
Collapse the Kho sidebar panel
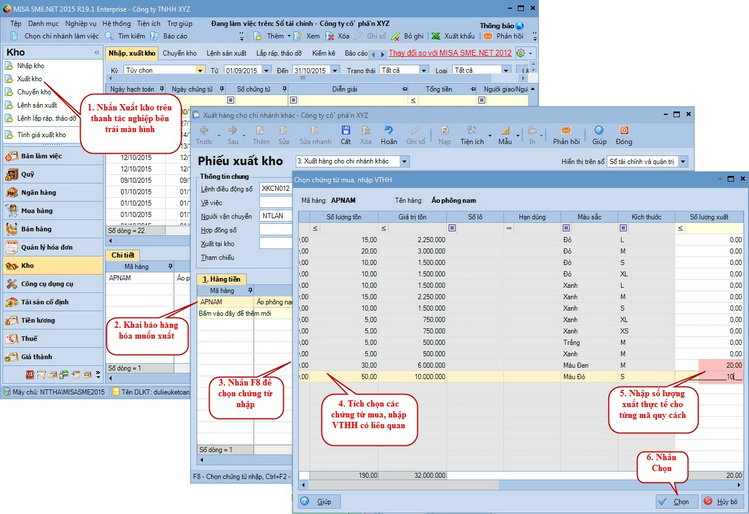pyautogui.click(x=96, y=53)
